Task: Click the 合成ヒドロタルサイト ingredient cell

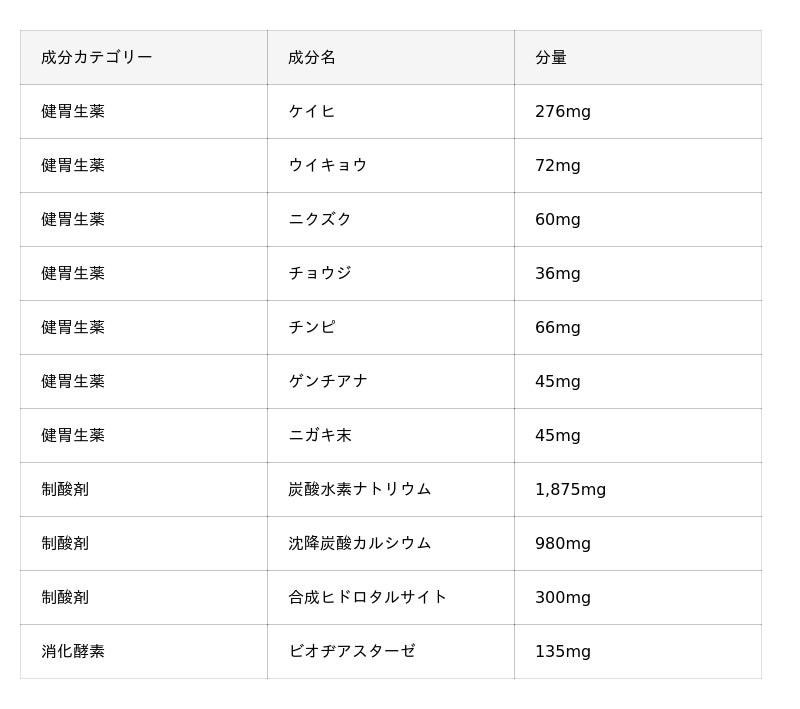Action: click(x=368, y=598)
